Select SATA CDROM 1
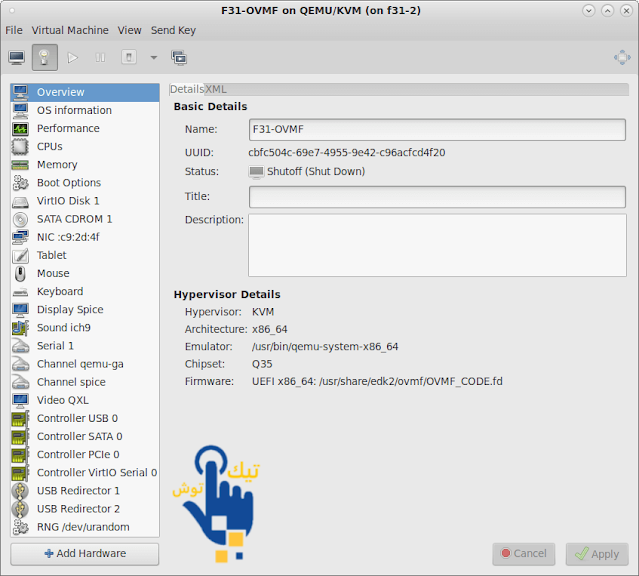The image size is (639, 576). point(85,219)
